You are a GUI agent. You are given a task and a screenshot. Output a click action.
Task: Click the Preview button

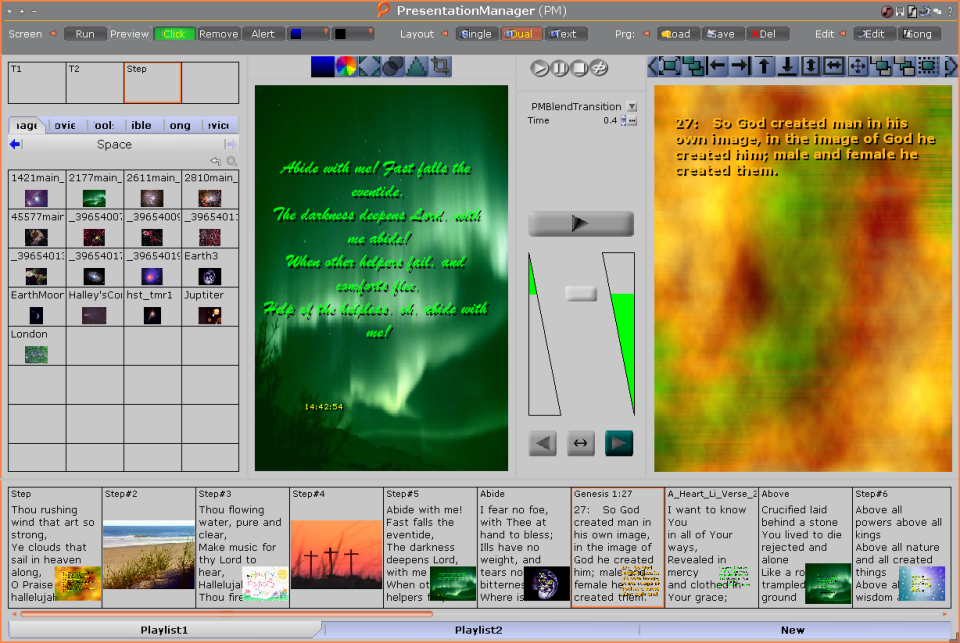(129, 33)
